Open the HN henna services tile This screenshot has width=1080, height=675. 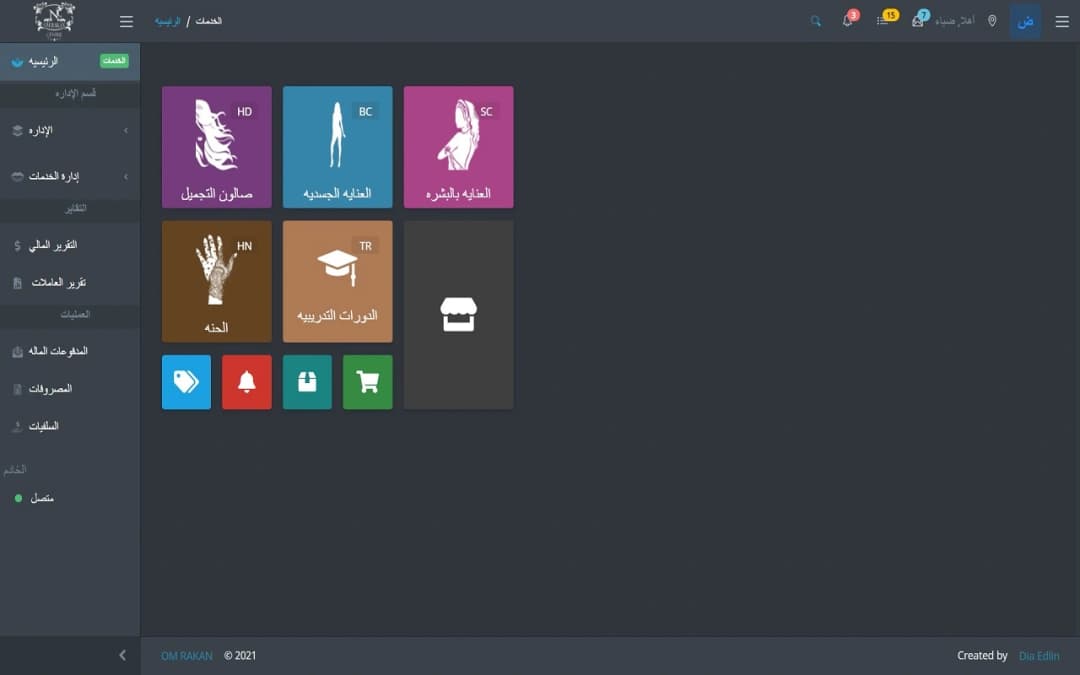tap(216, 281)
